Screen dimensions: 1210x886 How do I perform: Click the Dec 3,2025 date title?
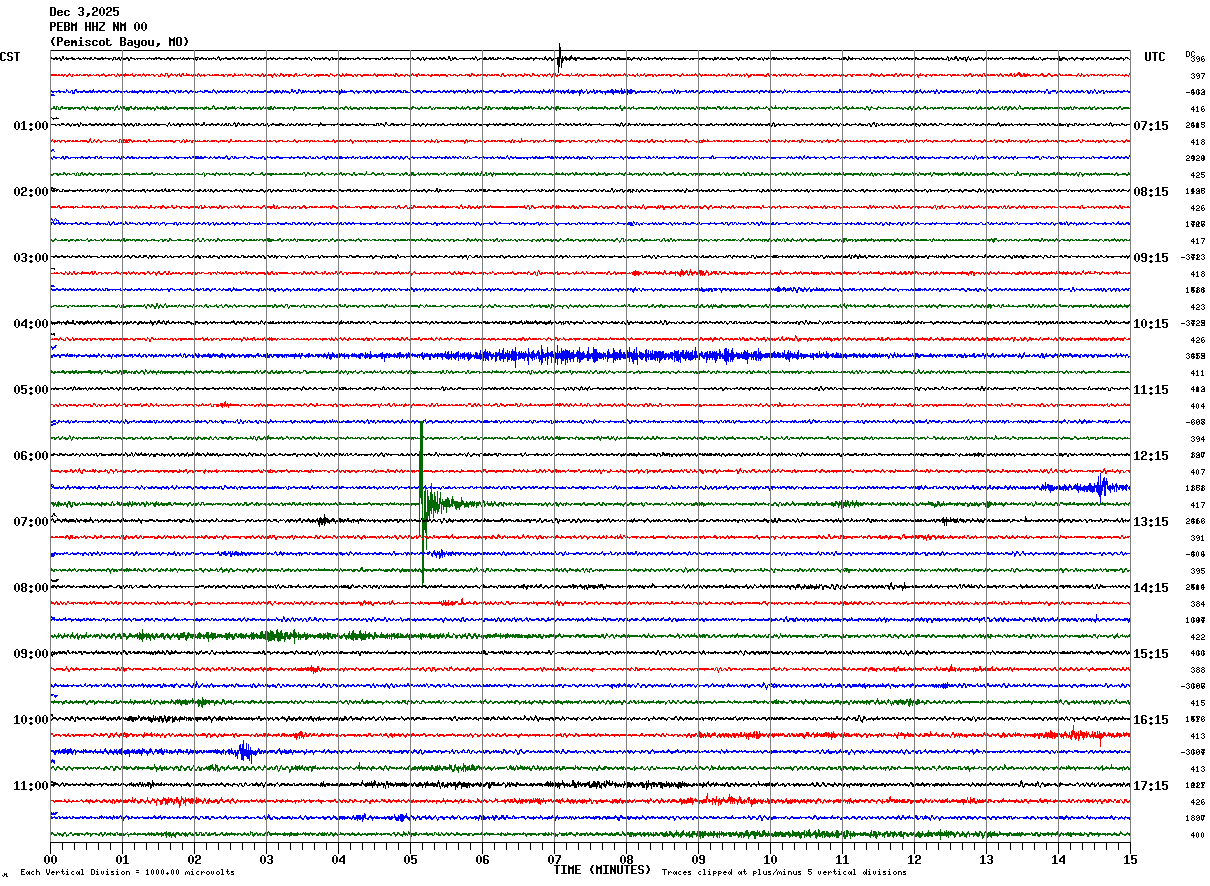[84, 12]
